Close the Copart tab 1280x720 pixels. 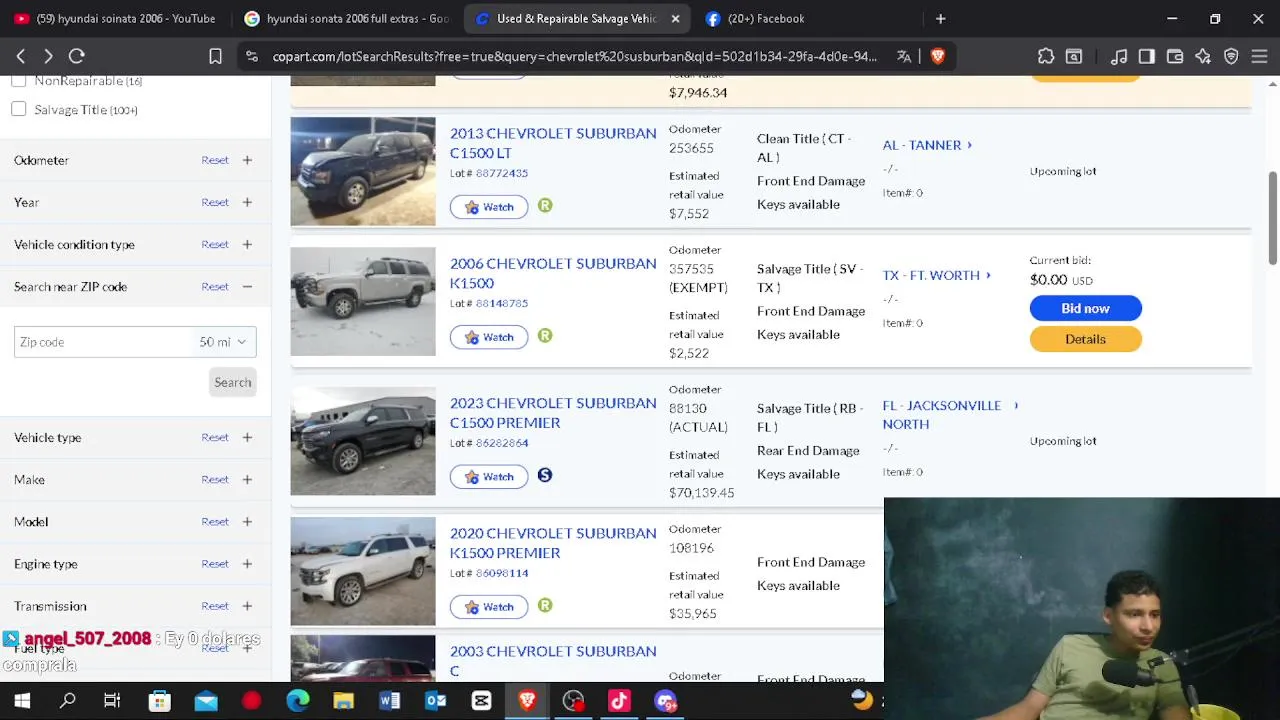[x=675, y=18]
